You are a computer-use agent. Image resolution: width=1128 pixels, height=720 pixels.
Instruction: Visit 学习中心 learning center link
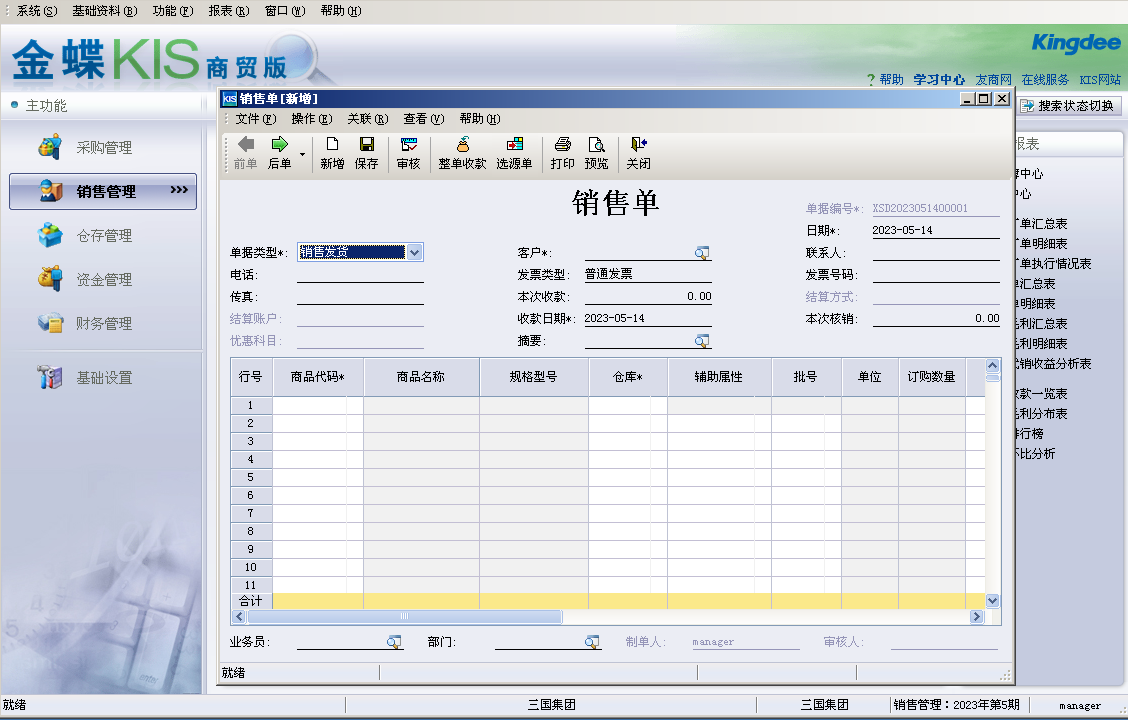click(x=939, y=79)
